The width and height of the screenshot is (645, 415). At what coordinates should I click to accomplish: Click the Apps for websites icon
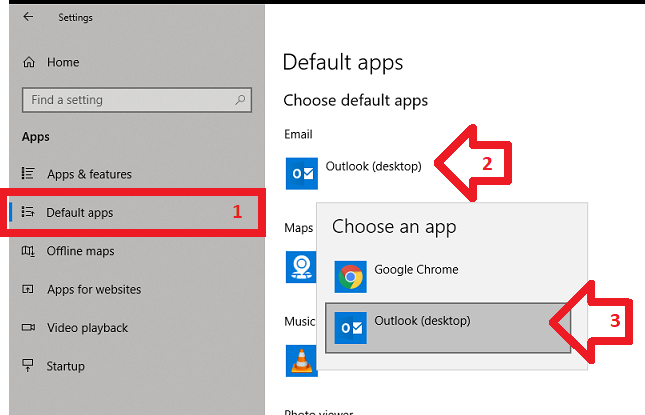tap(28, 289)
